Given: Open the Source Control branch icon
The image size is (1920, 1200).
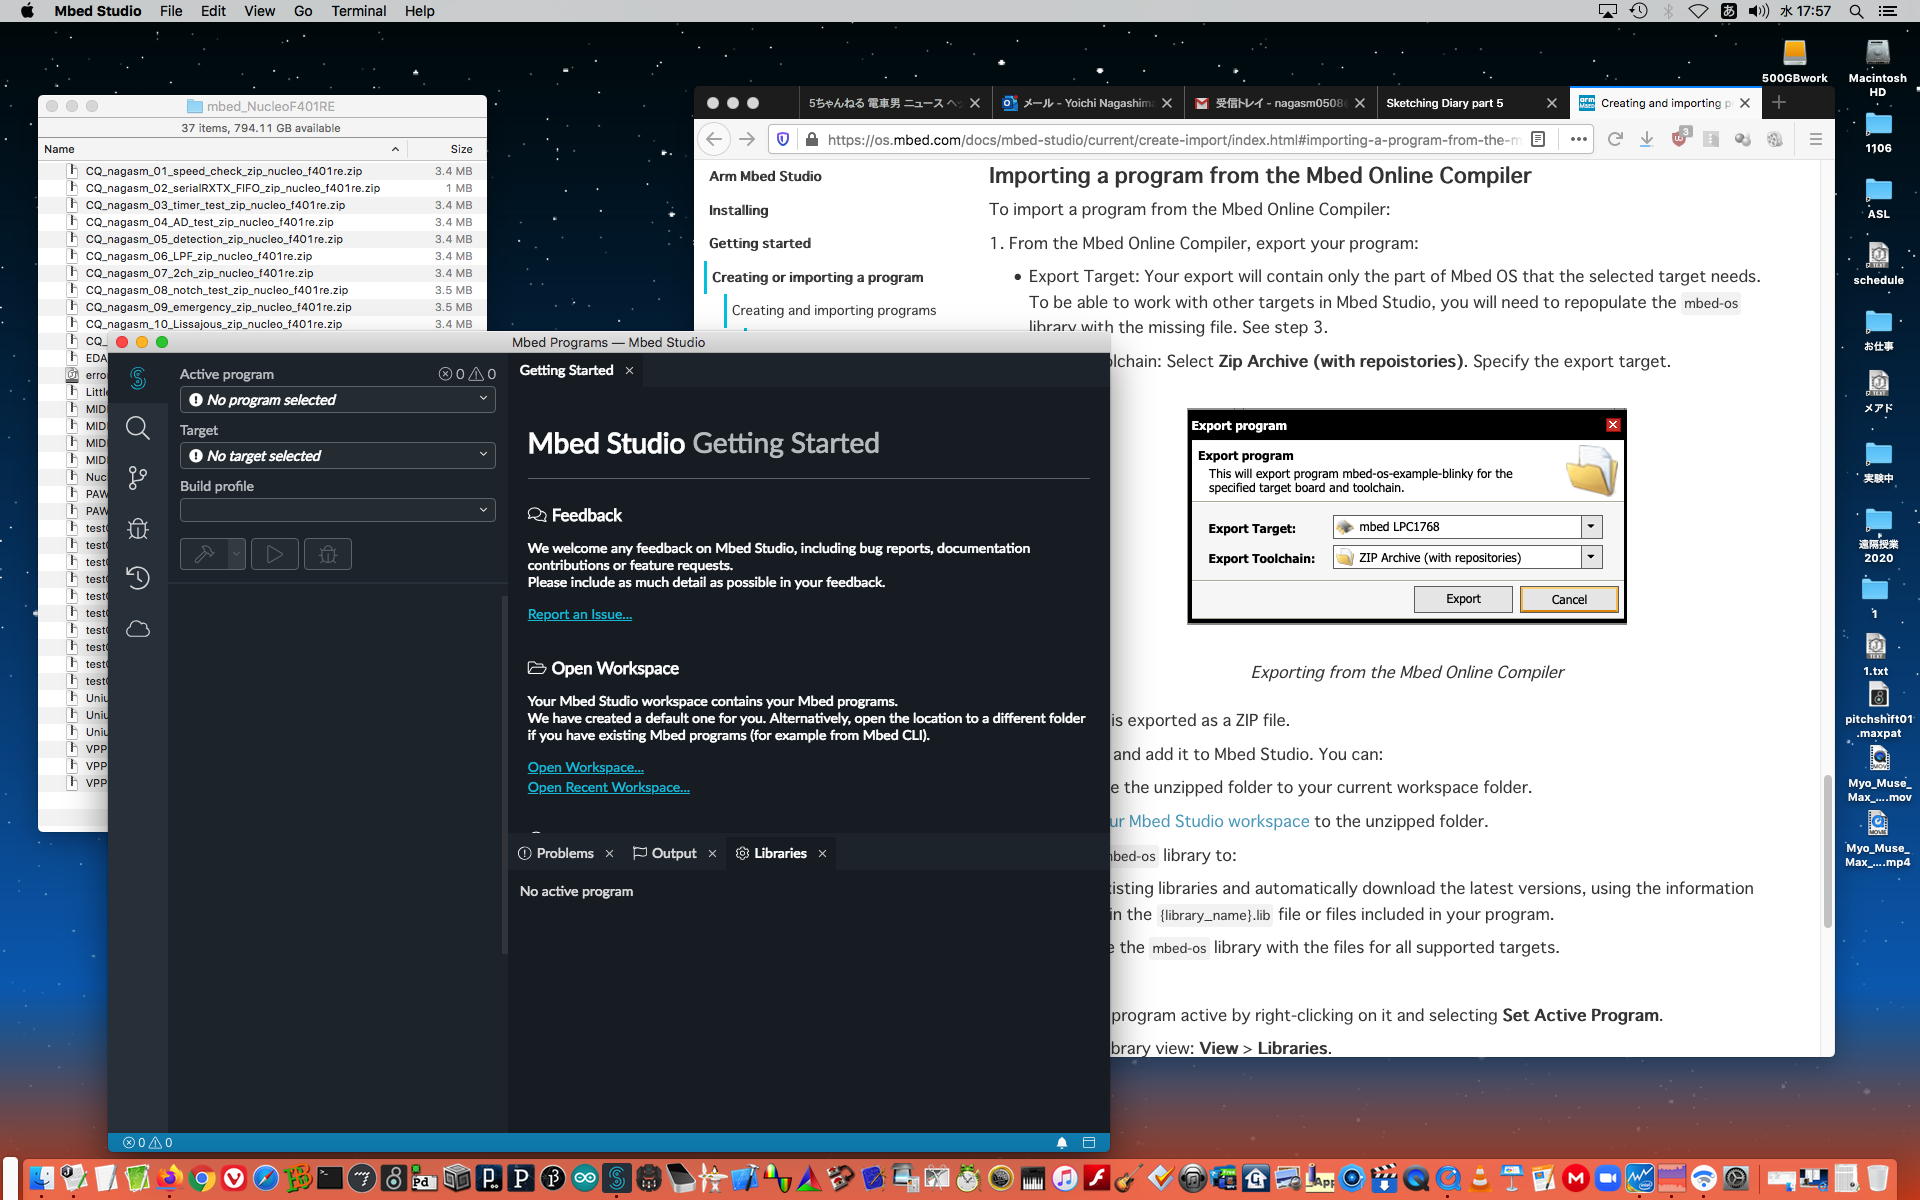Looking at the screenshot, I should (138, 478).
